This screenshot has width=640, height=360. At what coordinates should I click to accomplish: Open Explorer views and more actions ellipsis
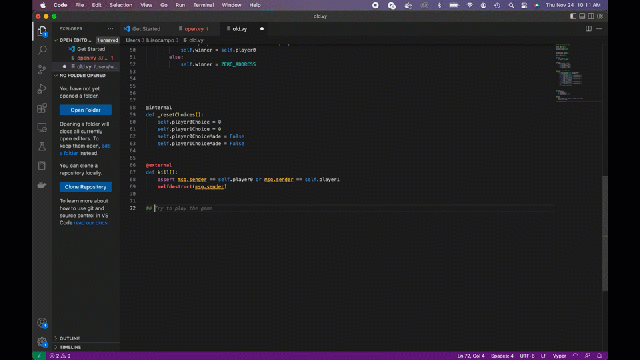[x=110, y=29]
